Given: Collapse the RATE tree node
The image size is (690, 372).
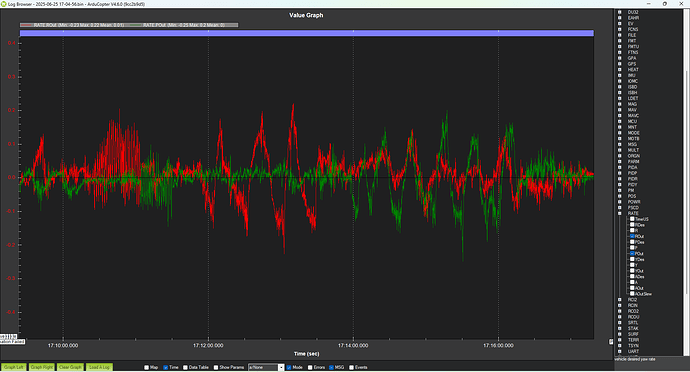Looking at the screenshot, I should [x=620, y=214].
